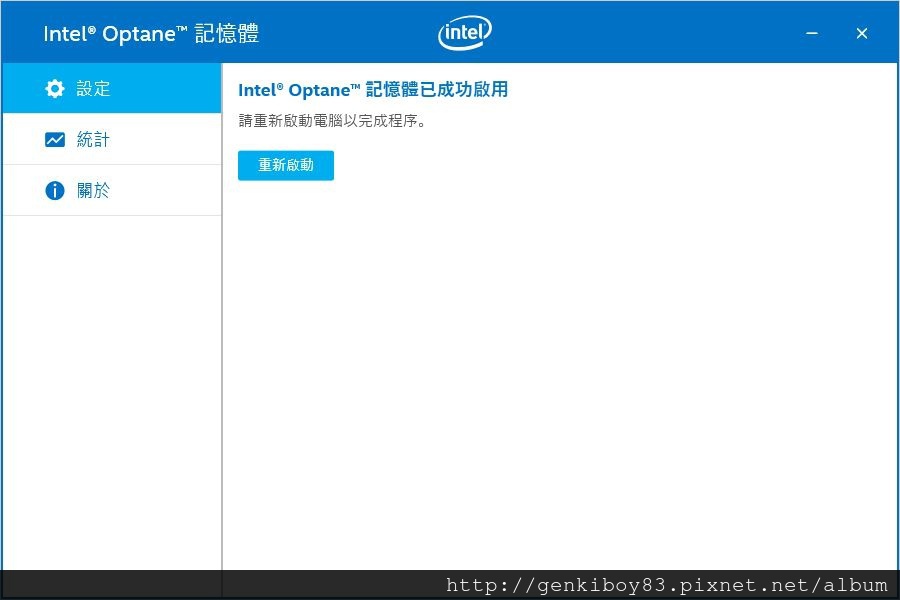Click the 重新啟動 restart button
The height and width of the screenshot is (600, 900).
click(286, 165)
